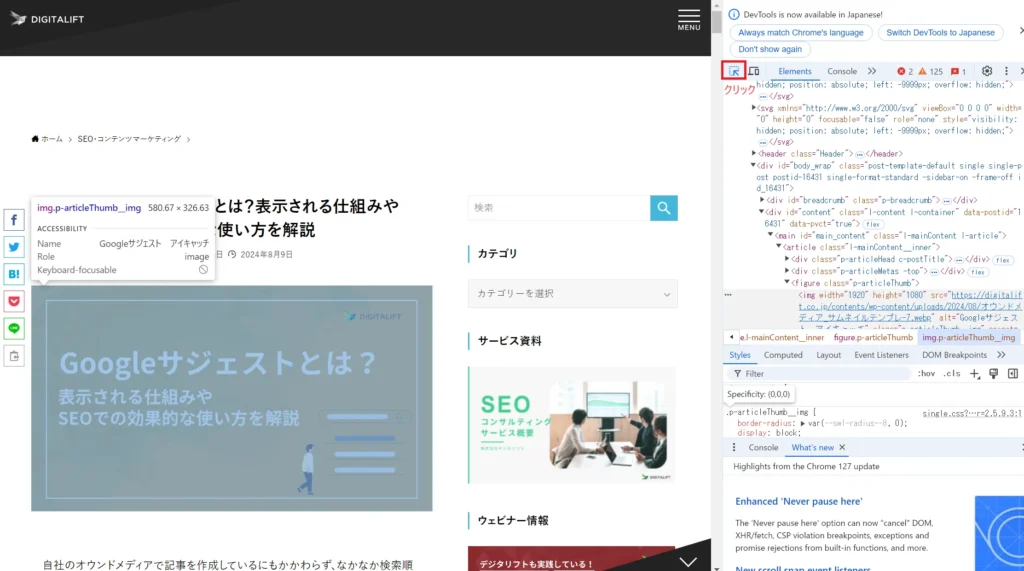Click the scroll-to-top chevron at the page corner
The height and width of the screenshot is (571, 1024).
pyautogui.click(x=688, y=561)
